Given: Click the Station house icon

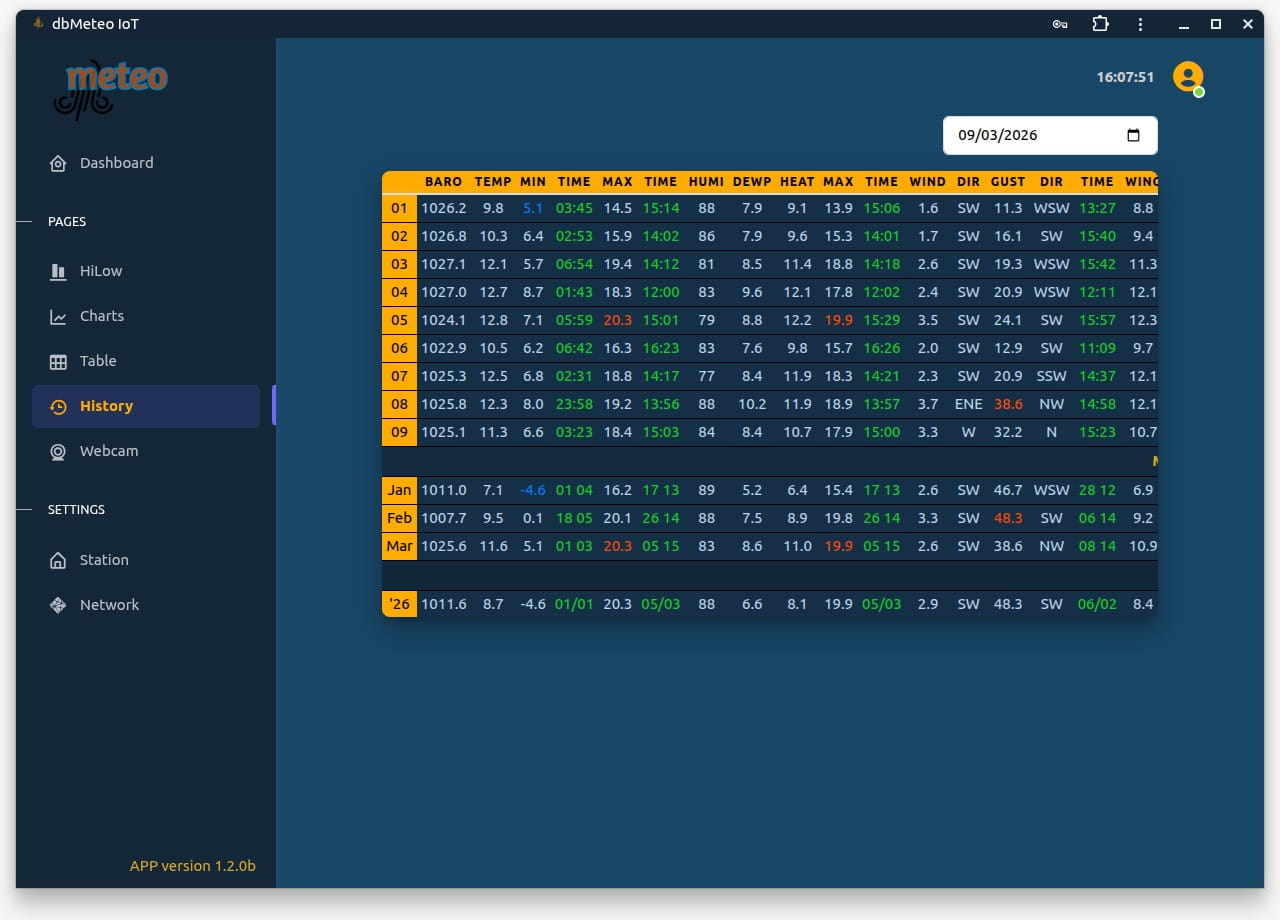Looking at the screenshot, I should pos(58,560).
